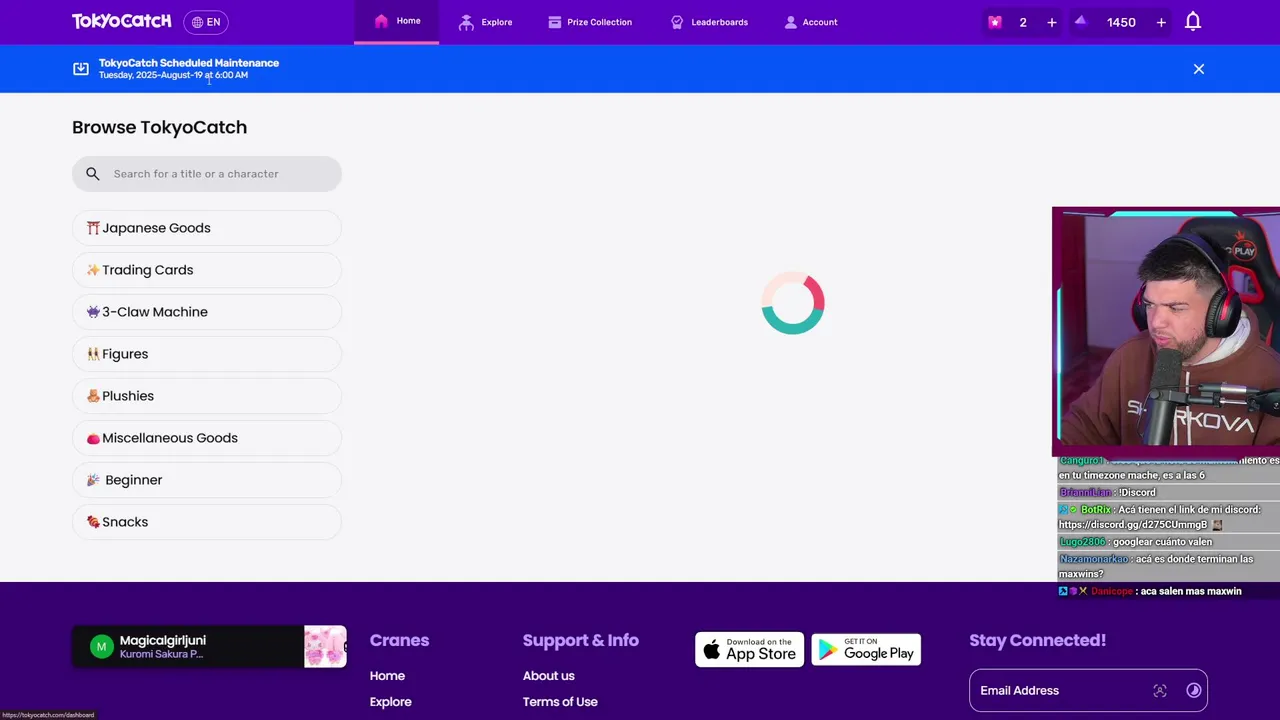Viewport: 1280px width, 720px height.
Task: Click the search magnifier icon
Action: (x=93, y=174)
